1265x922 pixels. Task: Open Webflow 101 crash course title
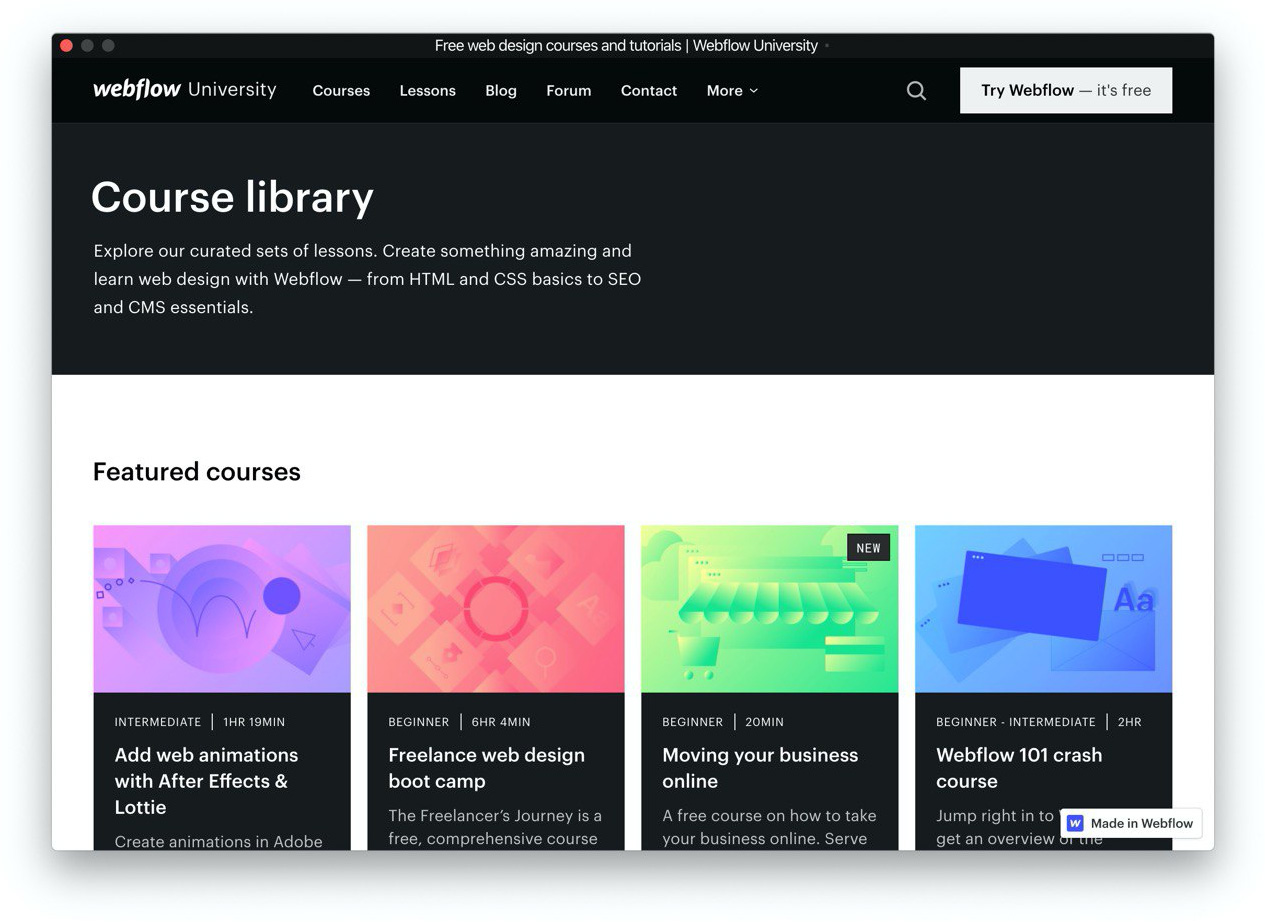click(1019, 768)
